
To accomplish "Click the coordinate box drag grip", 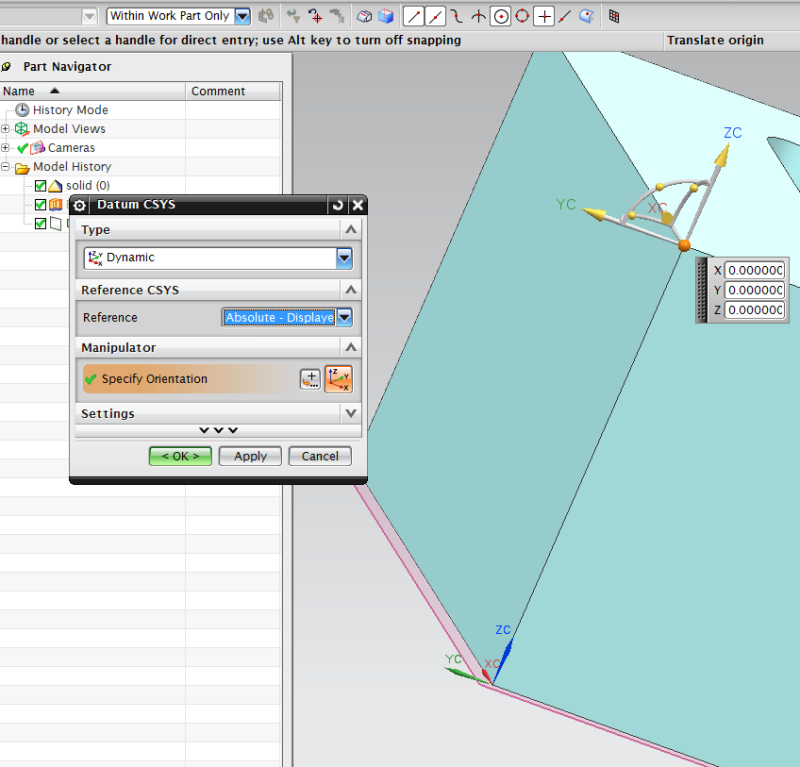I will pyautogui.click(x=702, y=290).
